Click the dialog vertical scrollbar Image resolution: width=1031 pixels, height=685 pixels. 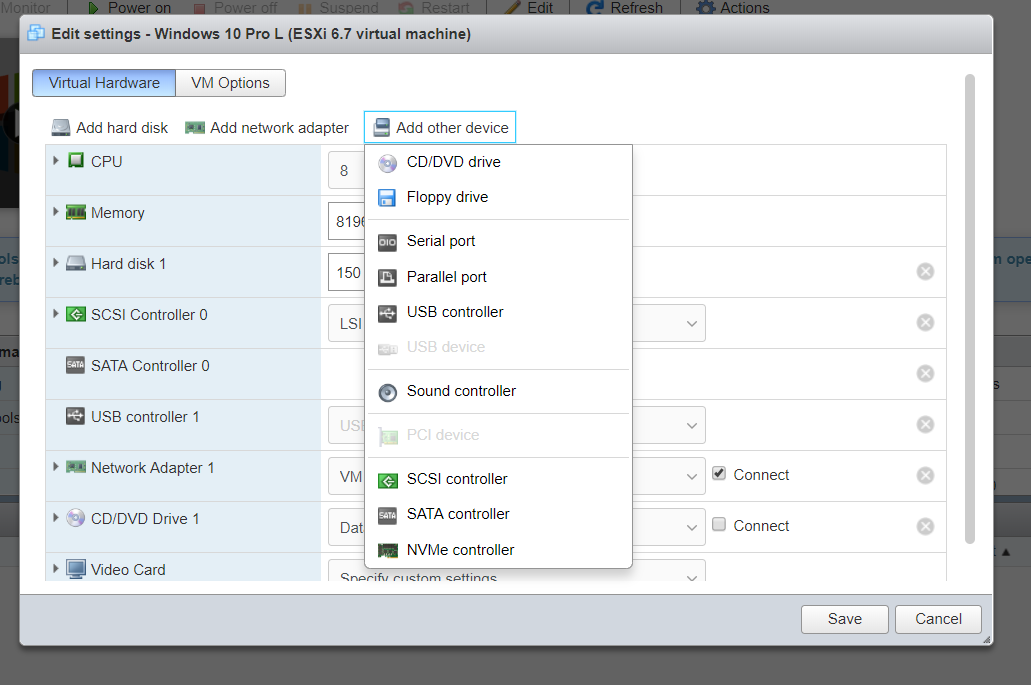tap(970, 309)
